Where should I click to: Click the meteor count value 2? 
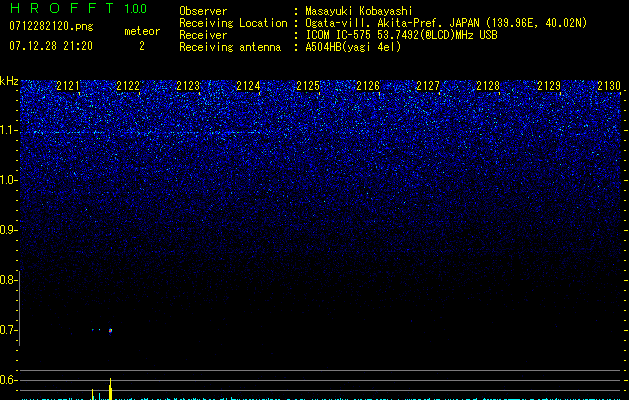(x=142, y=46)
